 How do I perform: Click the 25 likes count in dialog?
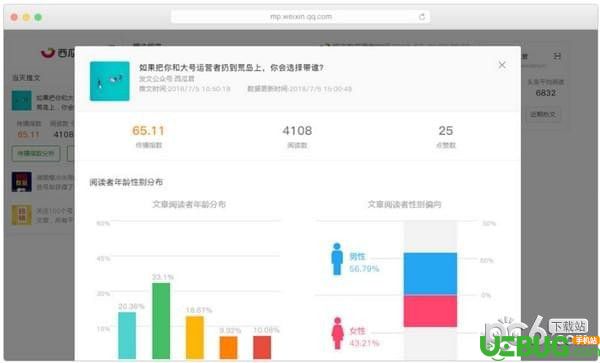(446, 131)
